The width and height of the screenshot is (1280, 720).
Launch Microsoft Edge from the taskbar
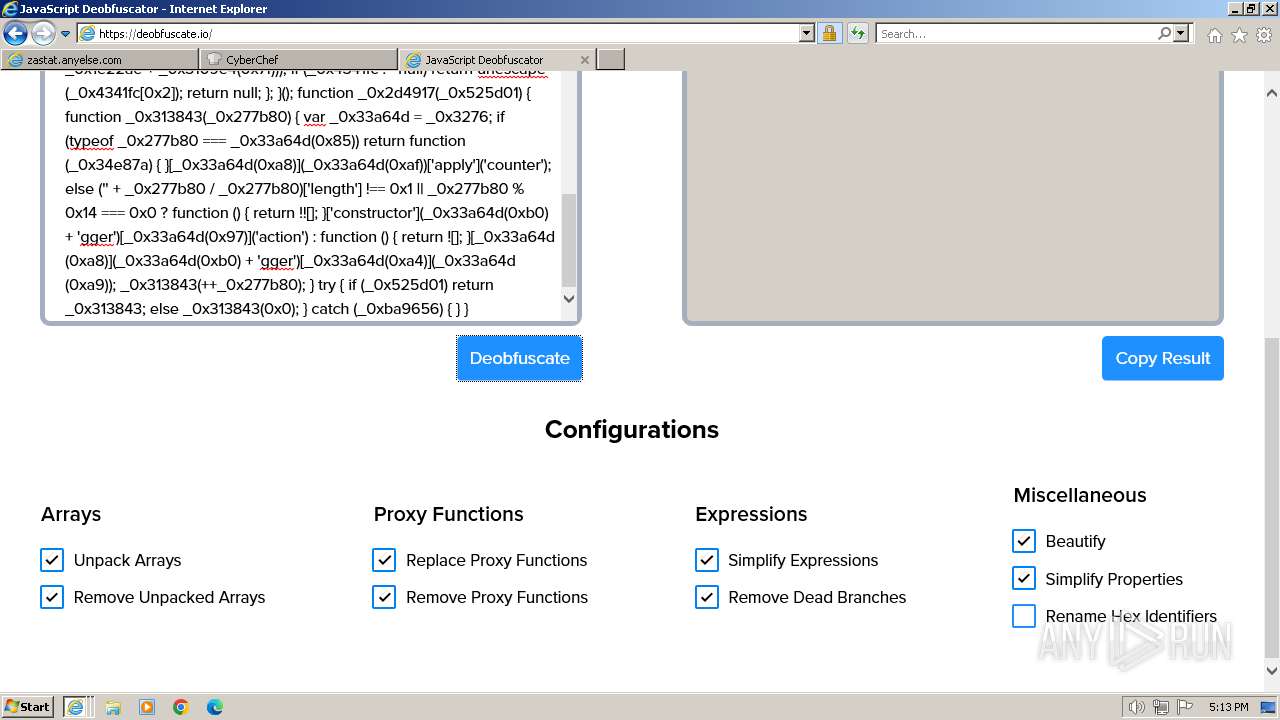215,707
